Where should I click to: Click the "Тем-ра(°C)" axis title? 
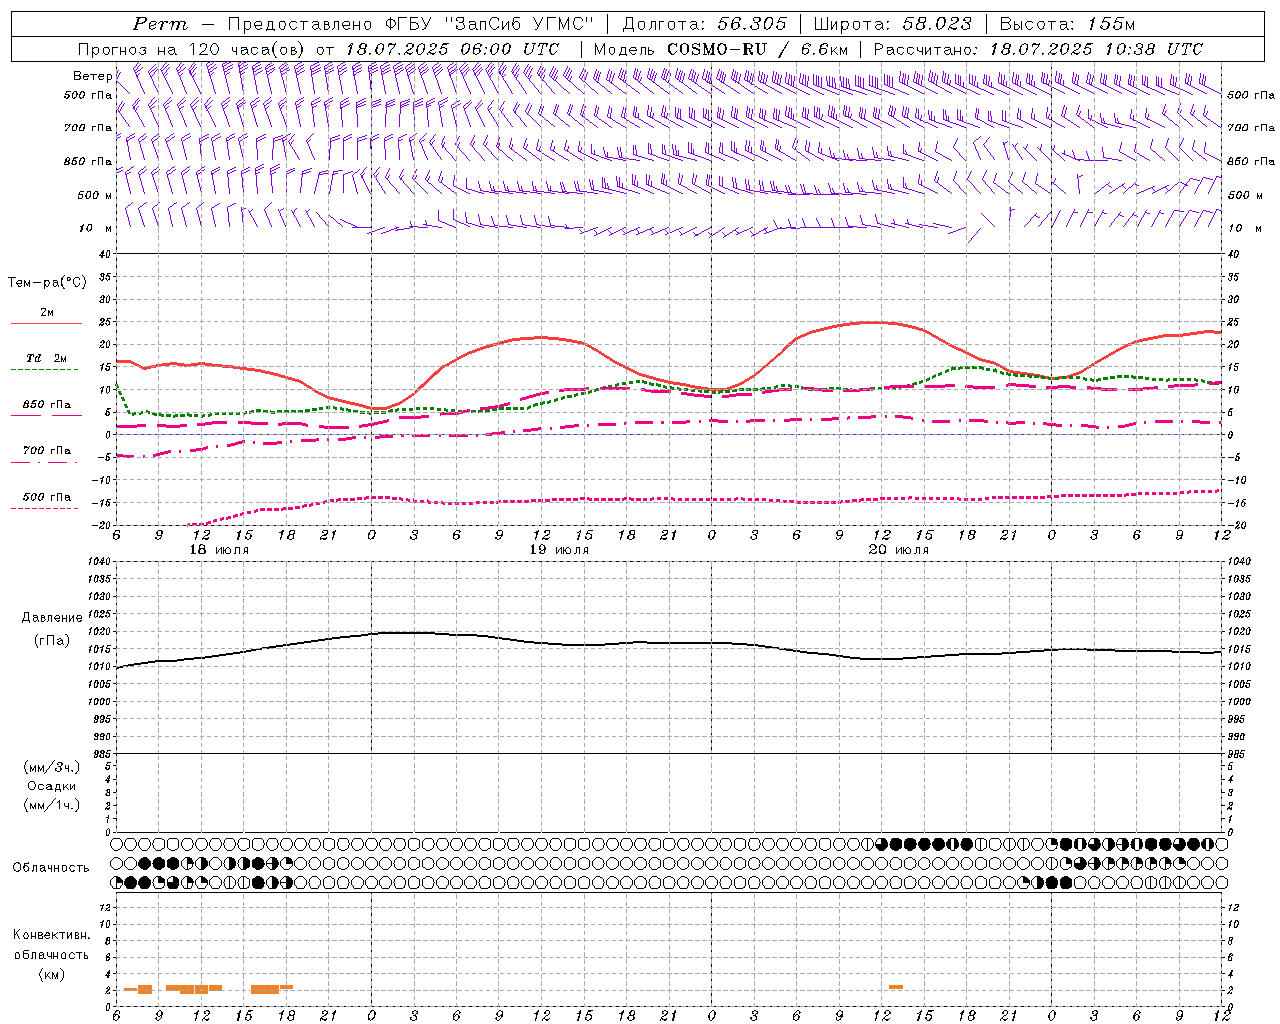click(47, 283)
